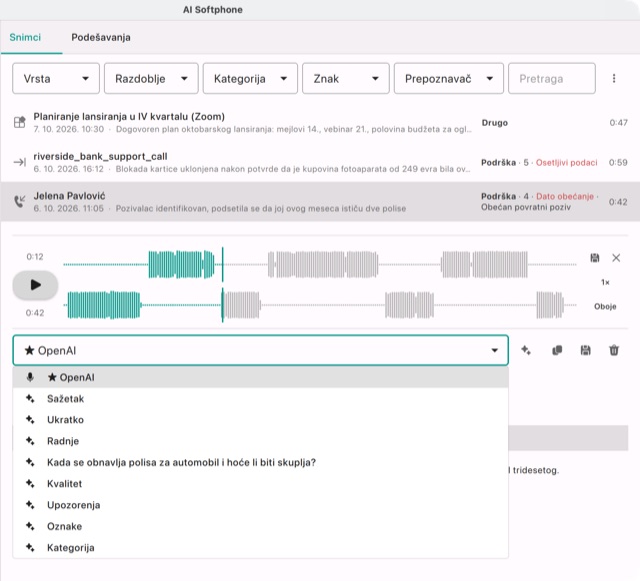Click the sparkle icon beside Kvalitet
Image resolution: width=640 pixels, height=581 pixels.
pyautogui.click(x=30, y=483)
